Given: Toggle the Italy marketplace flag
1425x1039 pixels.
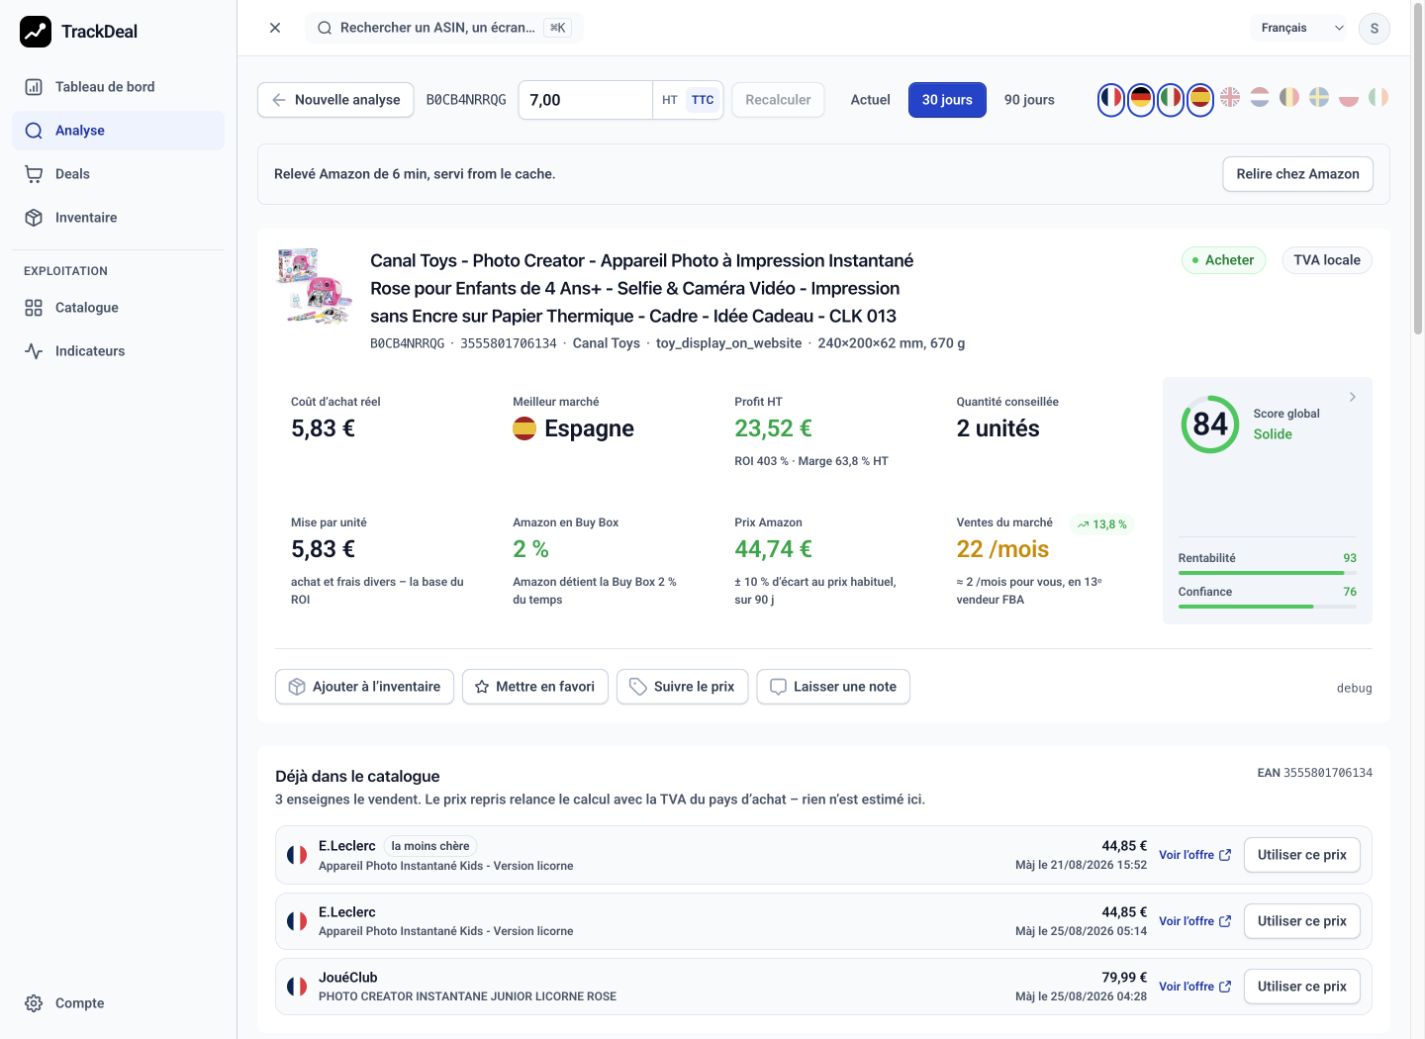Looking at the screenshot, I should (x=1171, y=99).
